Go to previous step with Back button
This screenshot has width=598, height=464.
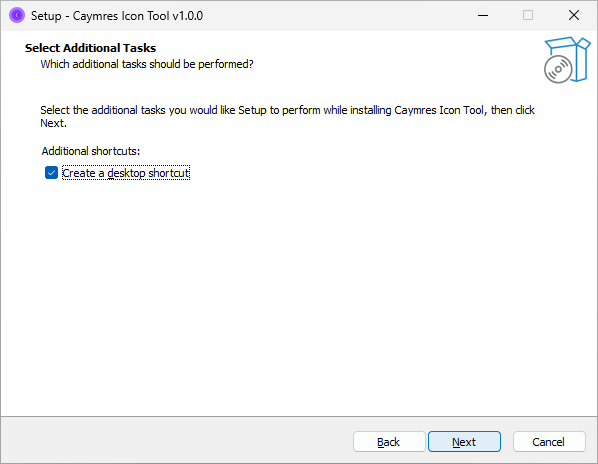click(x=389, y=442)
